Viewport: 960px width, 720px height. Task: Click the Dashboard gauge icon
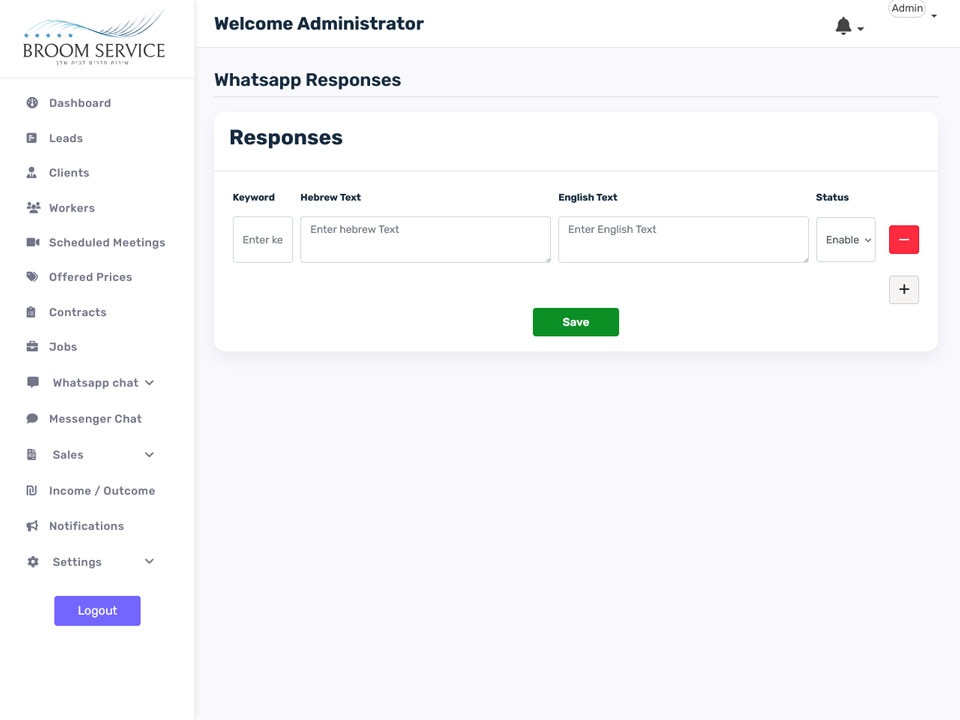32,103
